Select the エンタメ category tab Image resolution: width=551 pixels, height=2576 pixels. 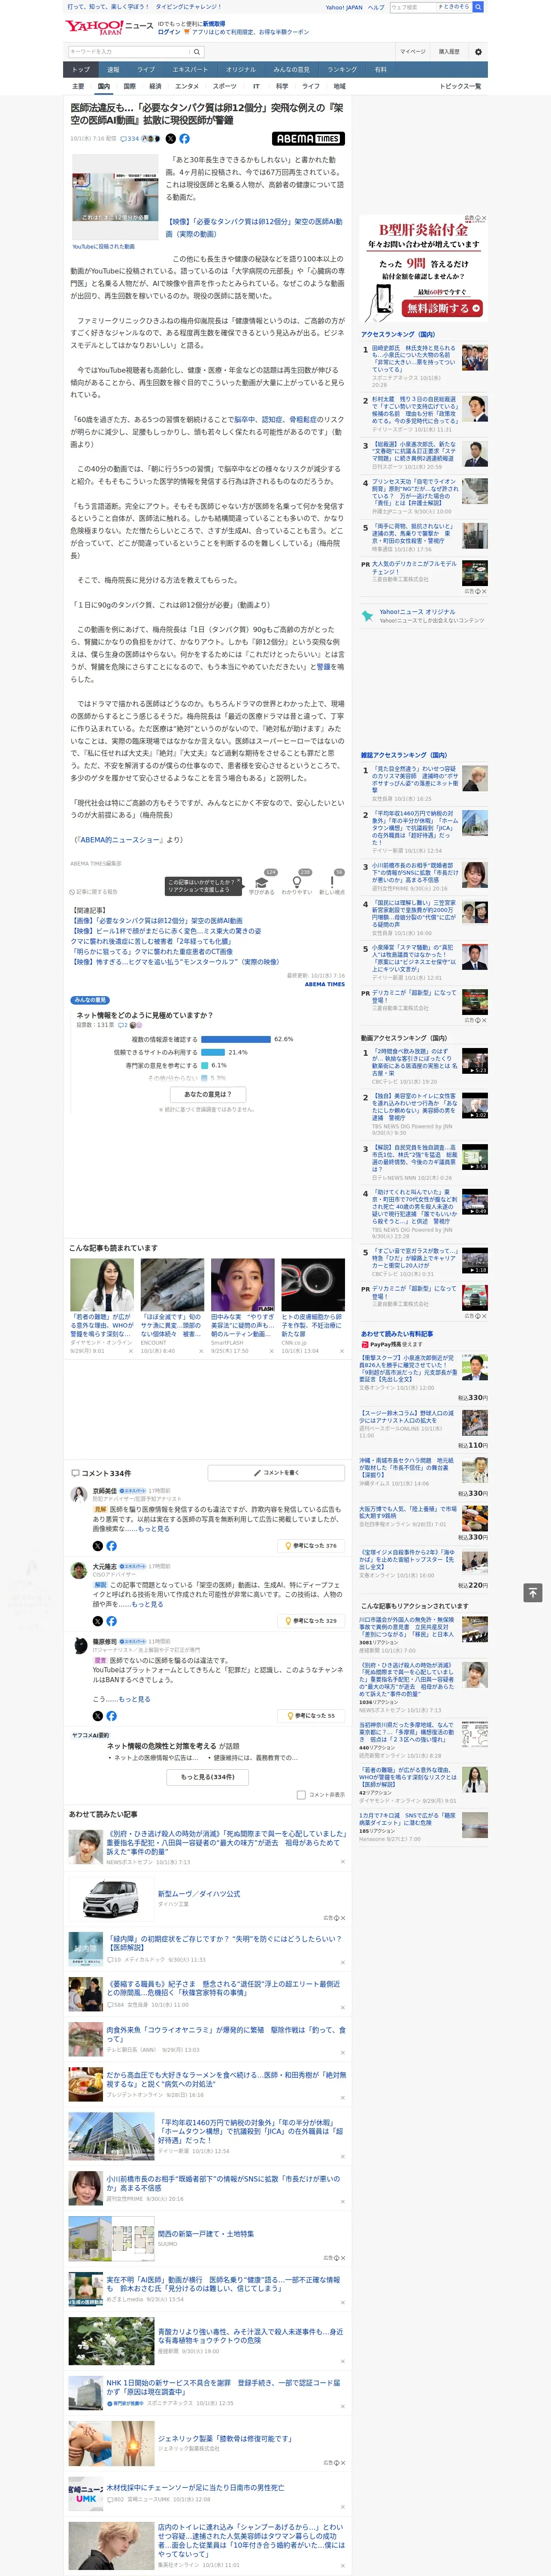[187, 86]
